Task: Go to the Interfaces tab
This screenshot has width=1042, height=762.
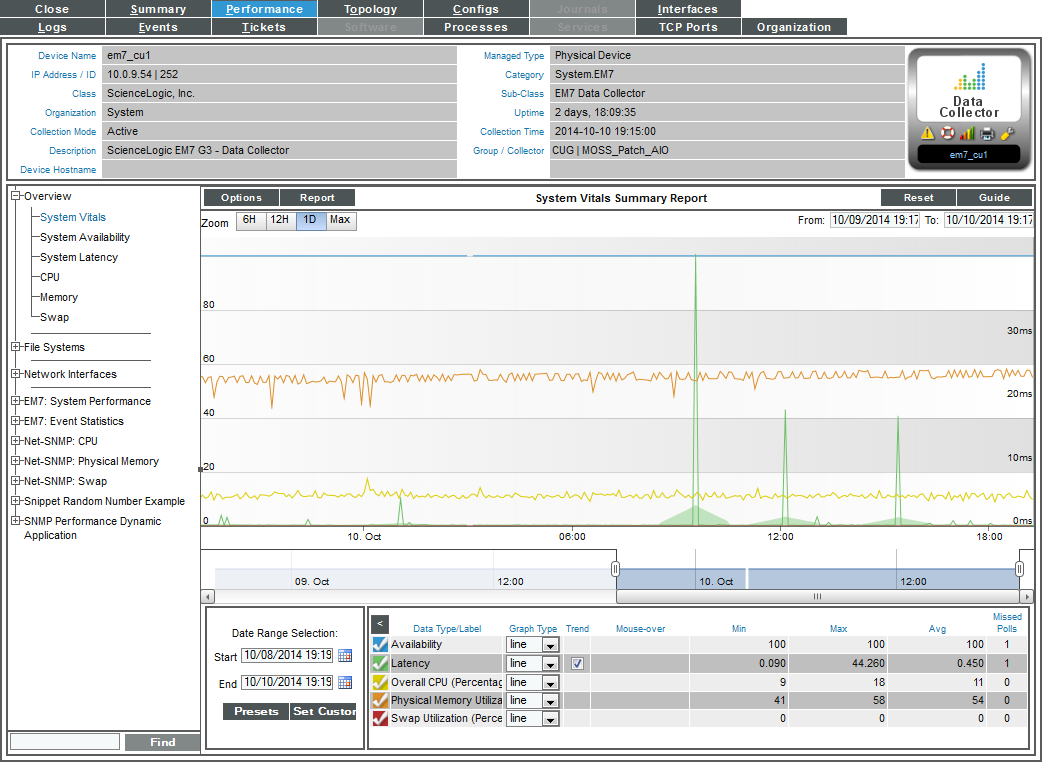Action: click(688, 9)
